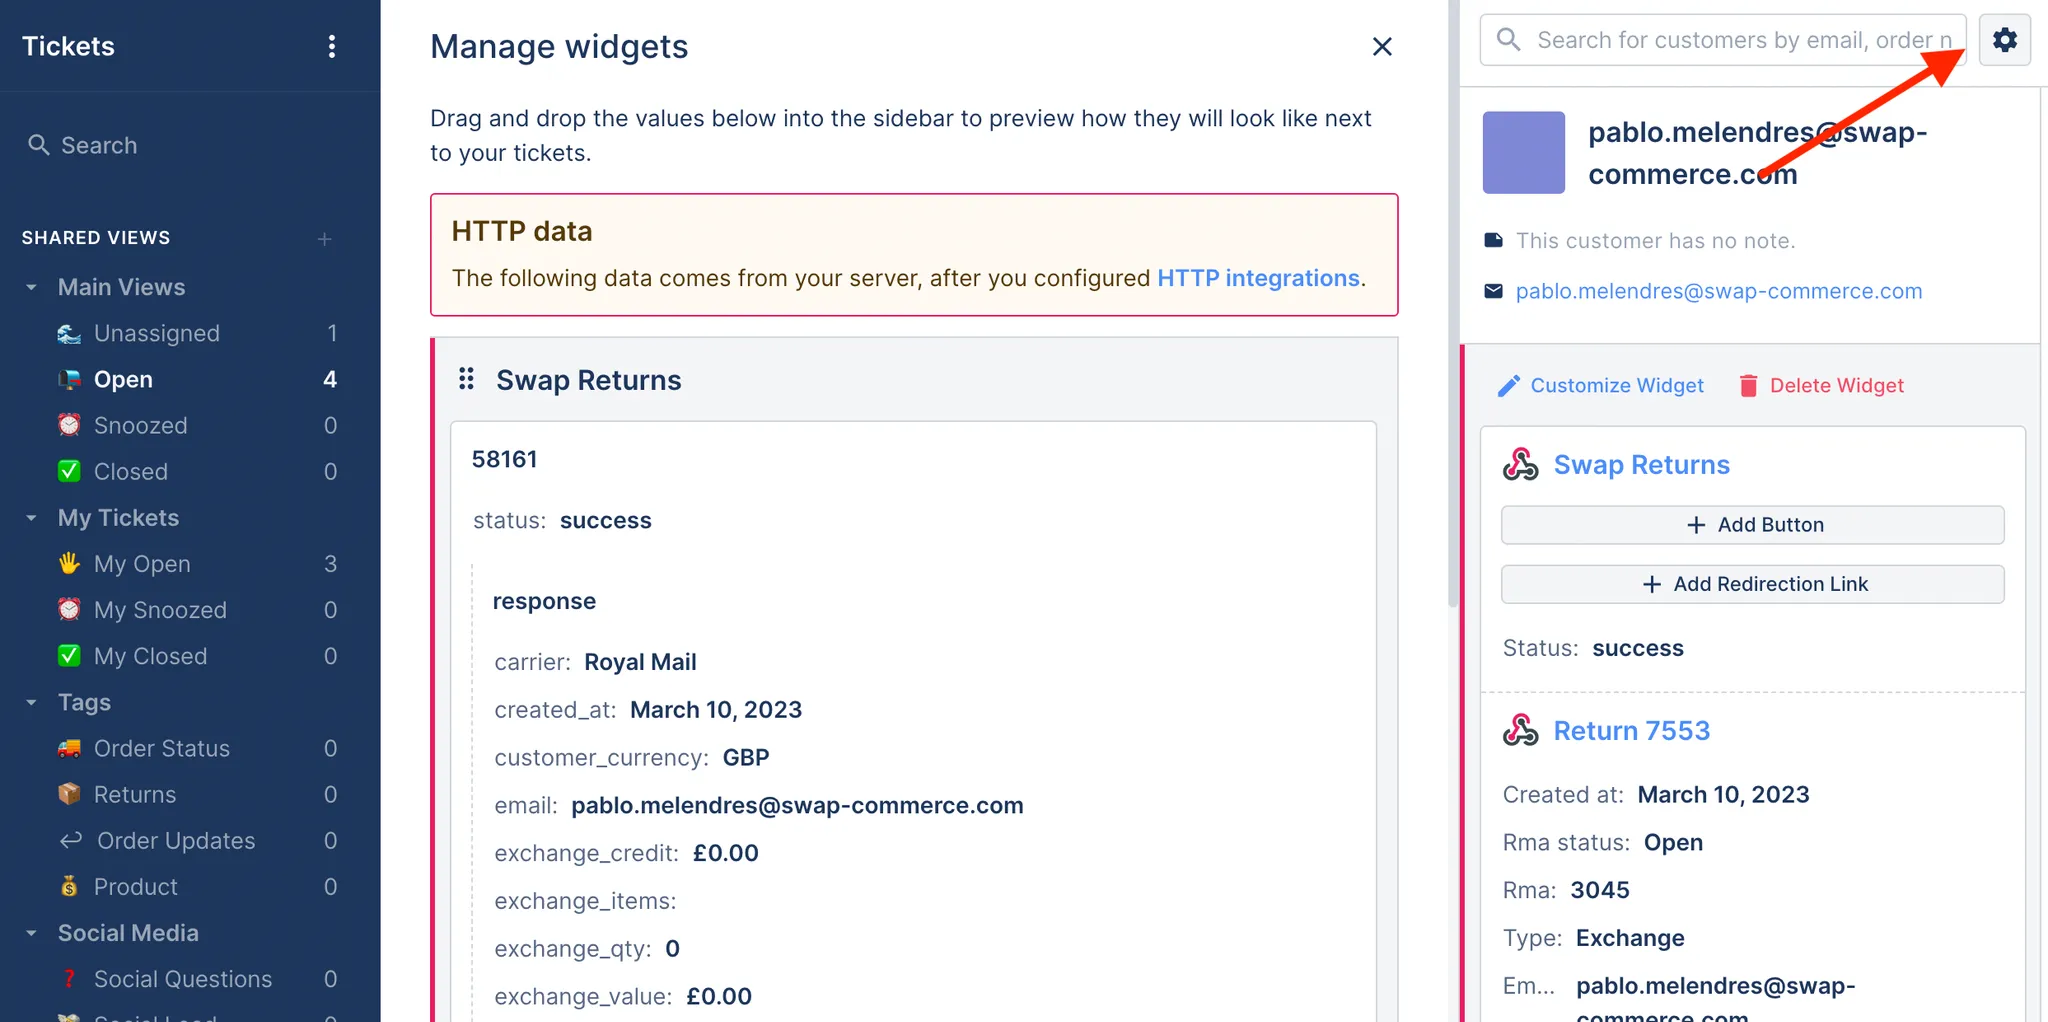Click the Manage widgets vertical scrollbar
Image resolution: width=2048 pixels, height=1022 pixels.
pyautogui.click(x=1453, y=304)
